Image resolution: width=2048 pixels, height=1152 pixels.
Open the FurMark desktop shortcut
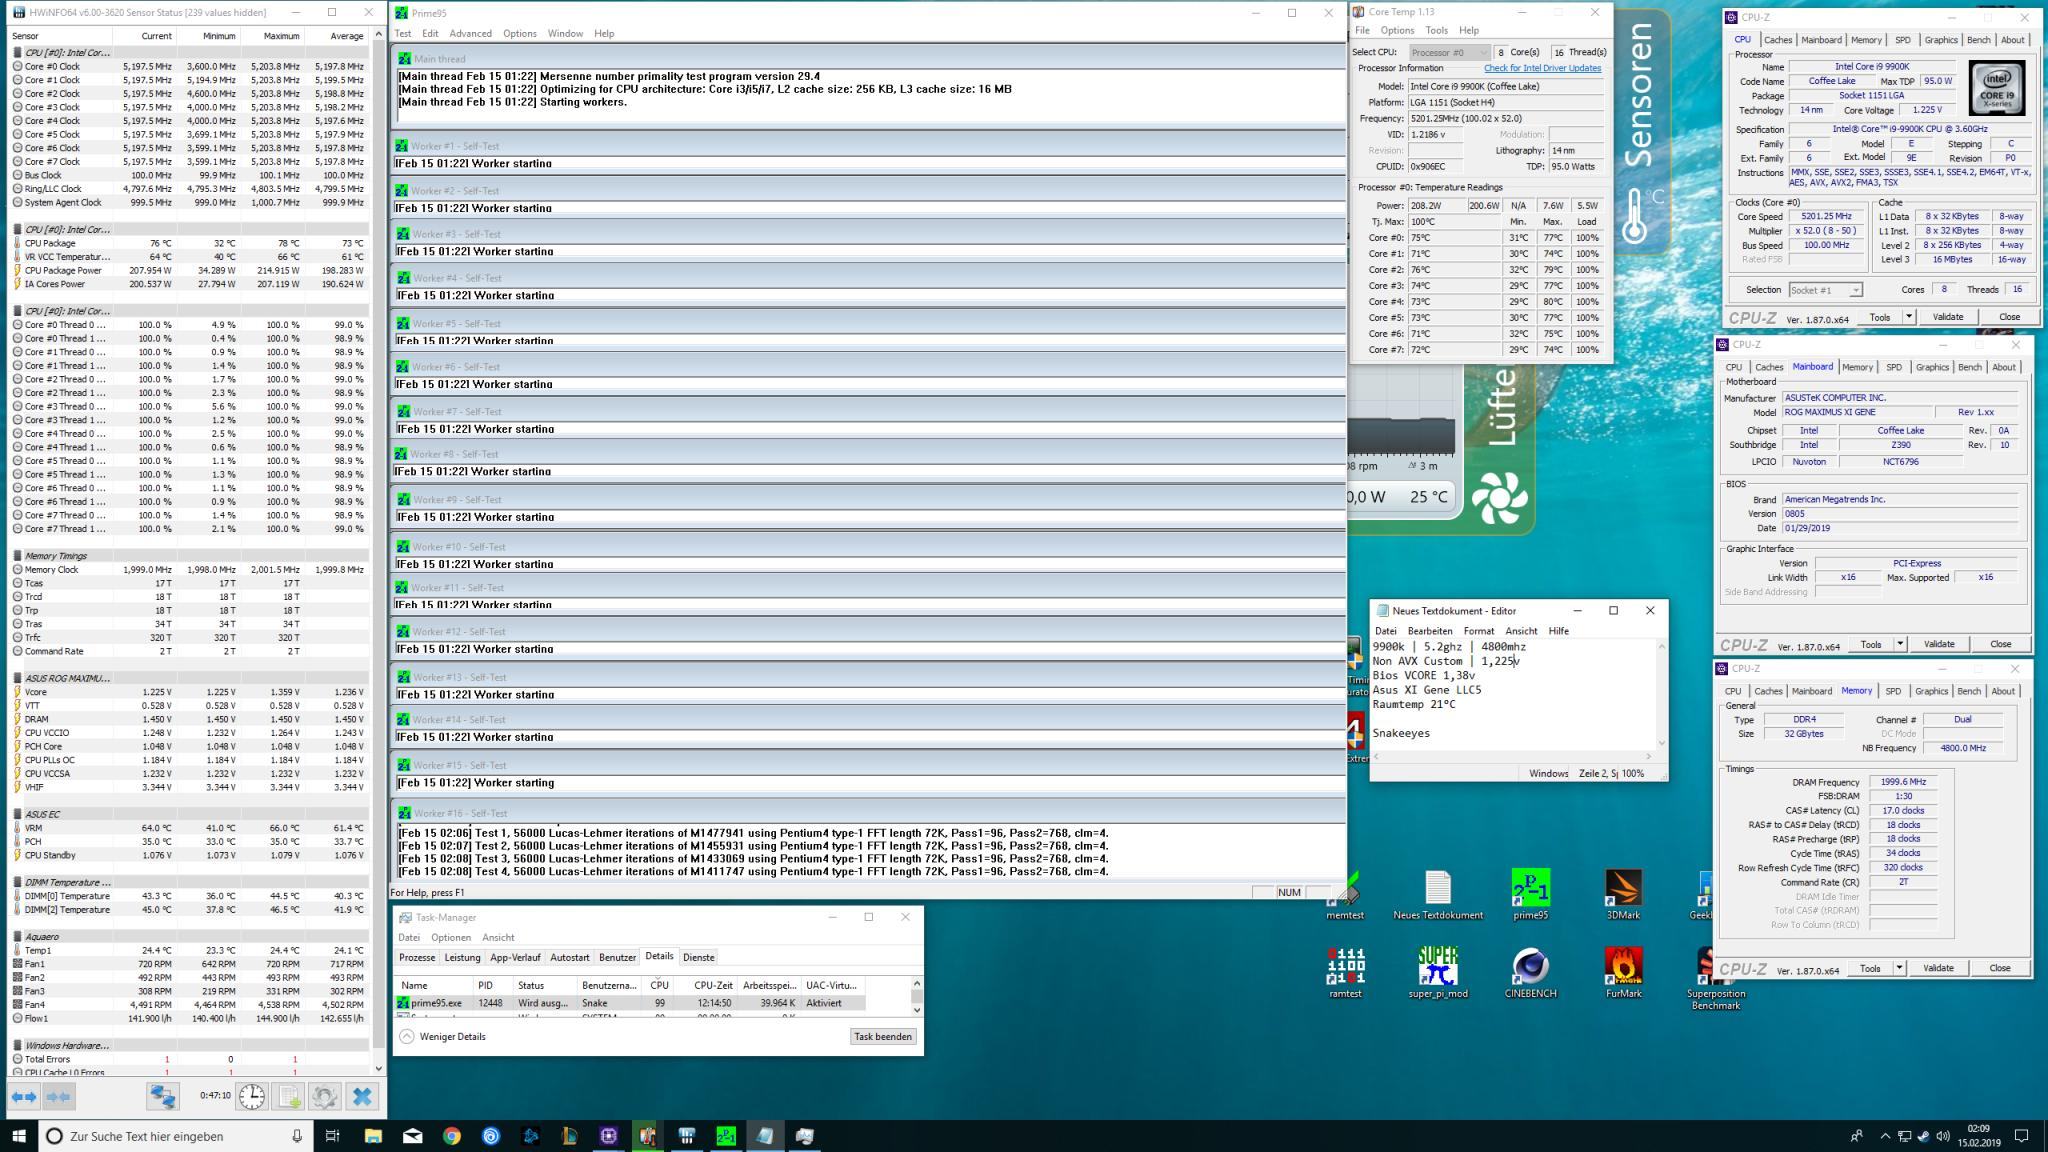click(1623, 972)
